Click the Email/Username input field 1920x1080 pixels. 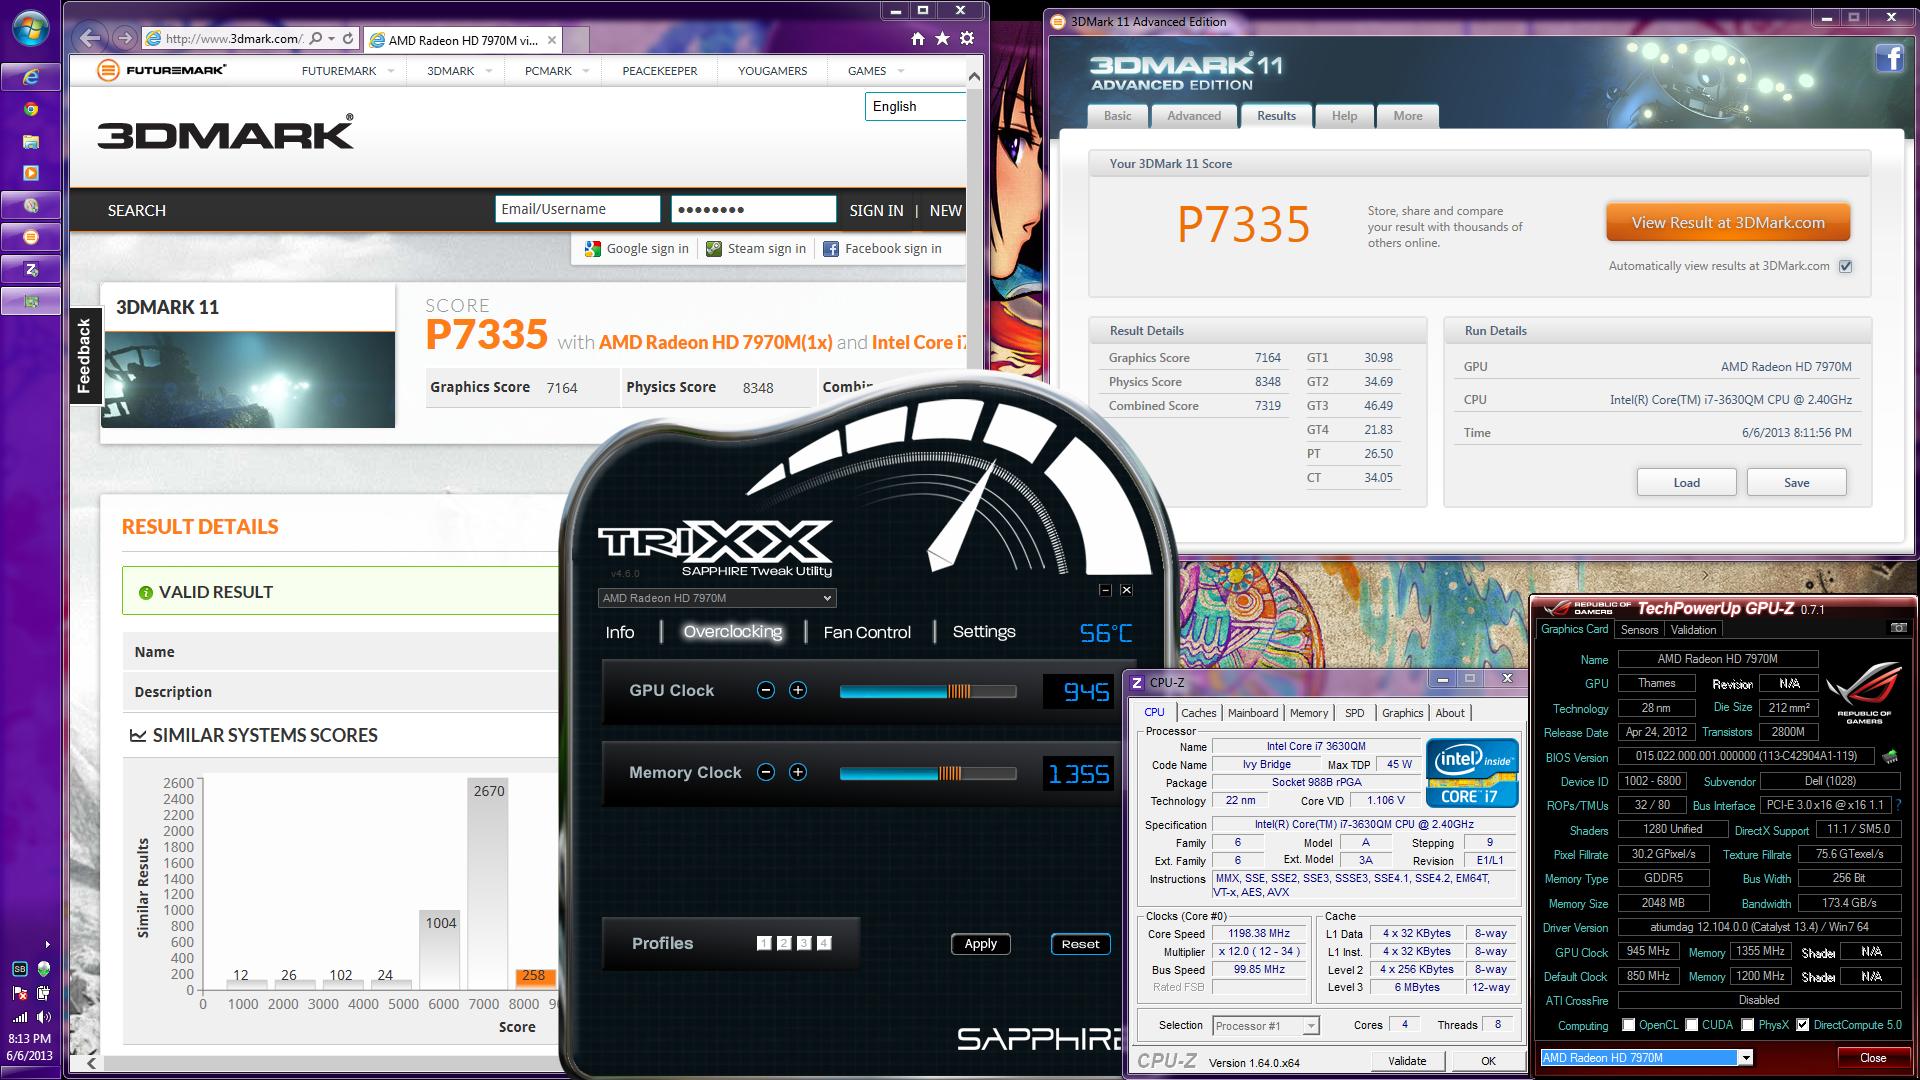577,209
